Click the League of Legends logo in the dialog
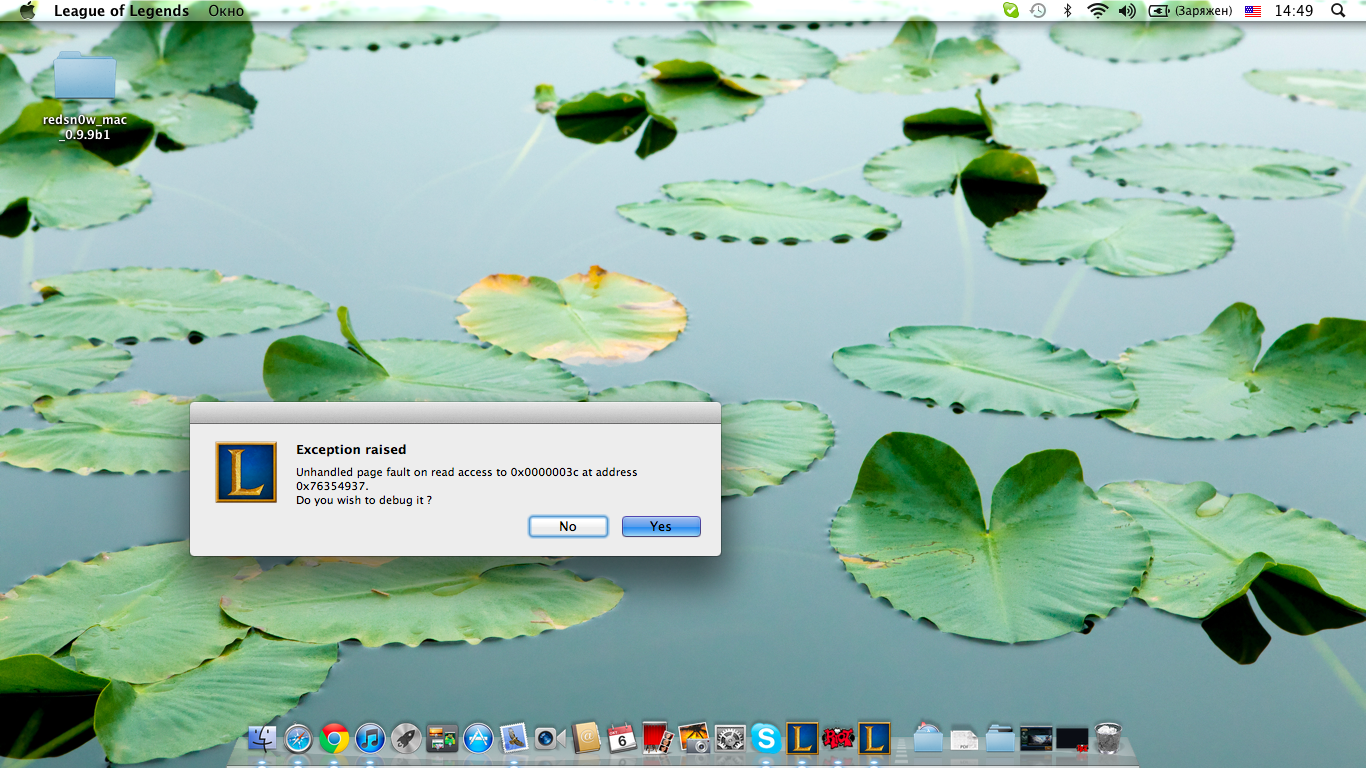This screenshot has width=1366, height=768. (246, 472)
